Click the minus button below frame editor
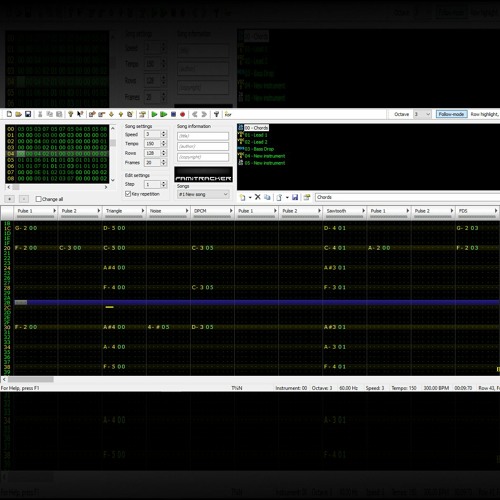Image resolution: width=500 pixels, height=500 pixels. click(x=24, y=199)
